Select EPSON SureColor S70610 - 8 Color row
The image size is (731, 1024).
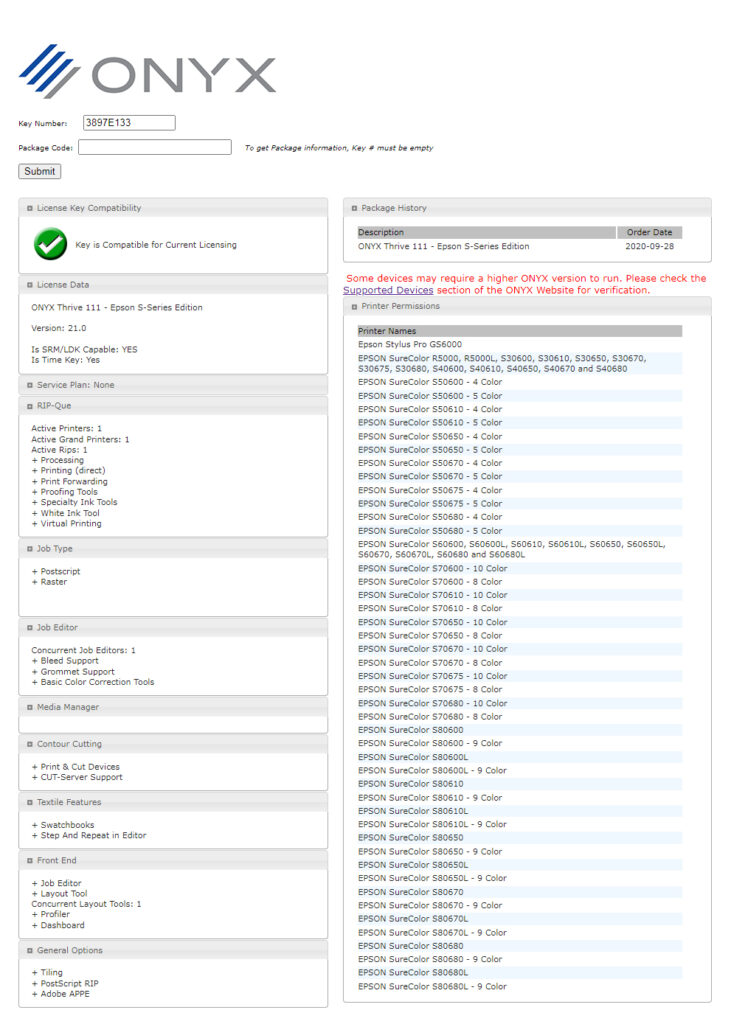coord(519,608)
